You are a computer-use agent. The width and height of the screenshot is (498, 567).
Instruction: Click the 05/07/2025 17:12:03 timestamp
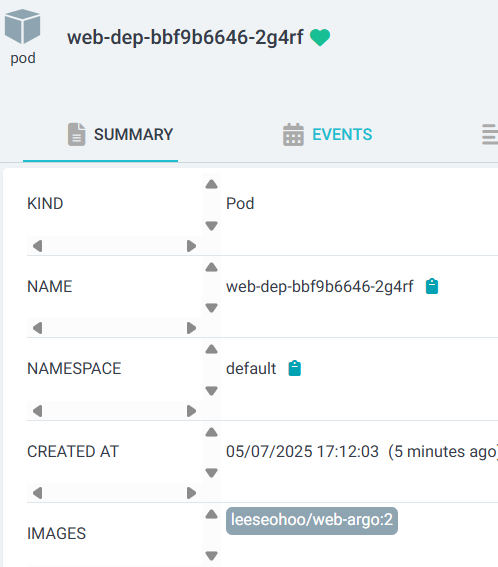(302, 452)
